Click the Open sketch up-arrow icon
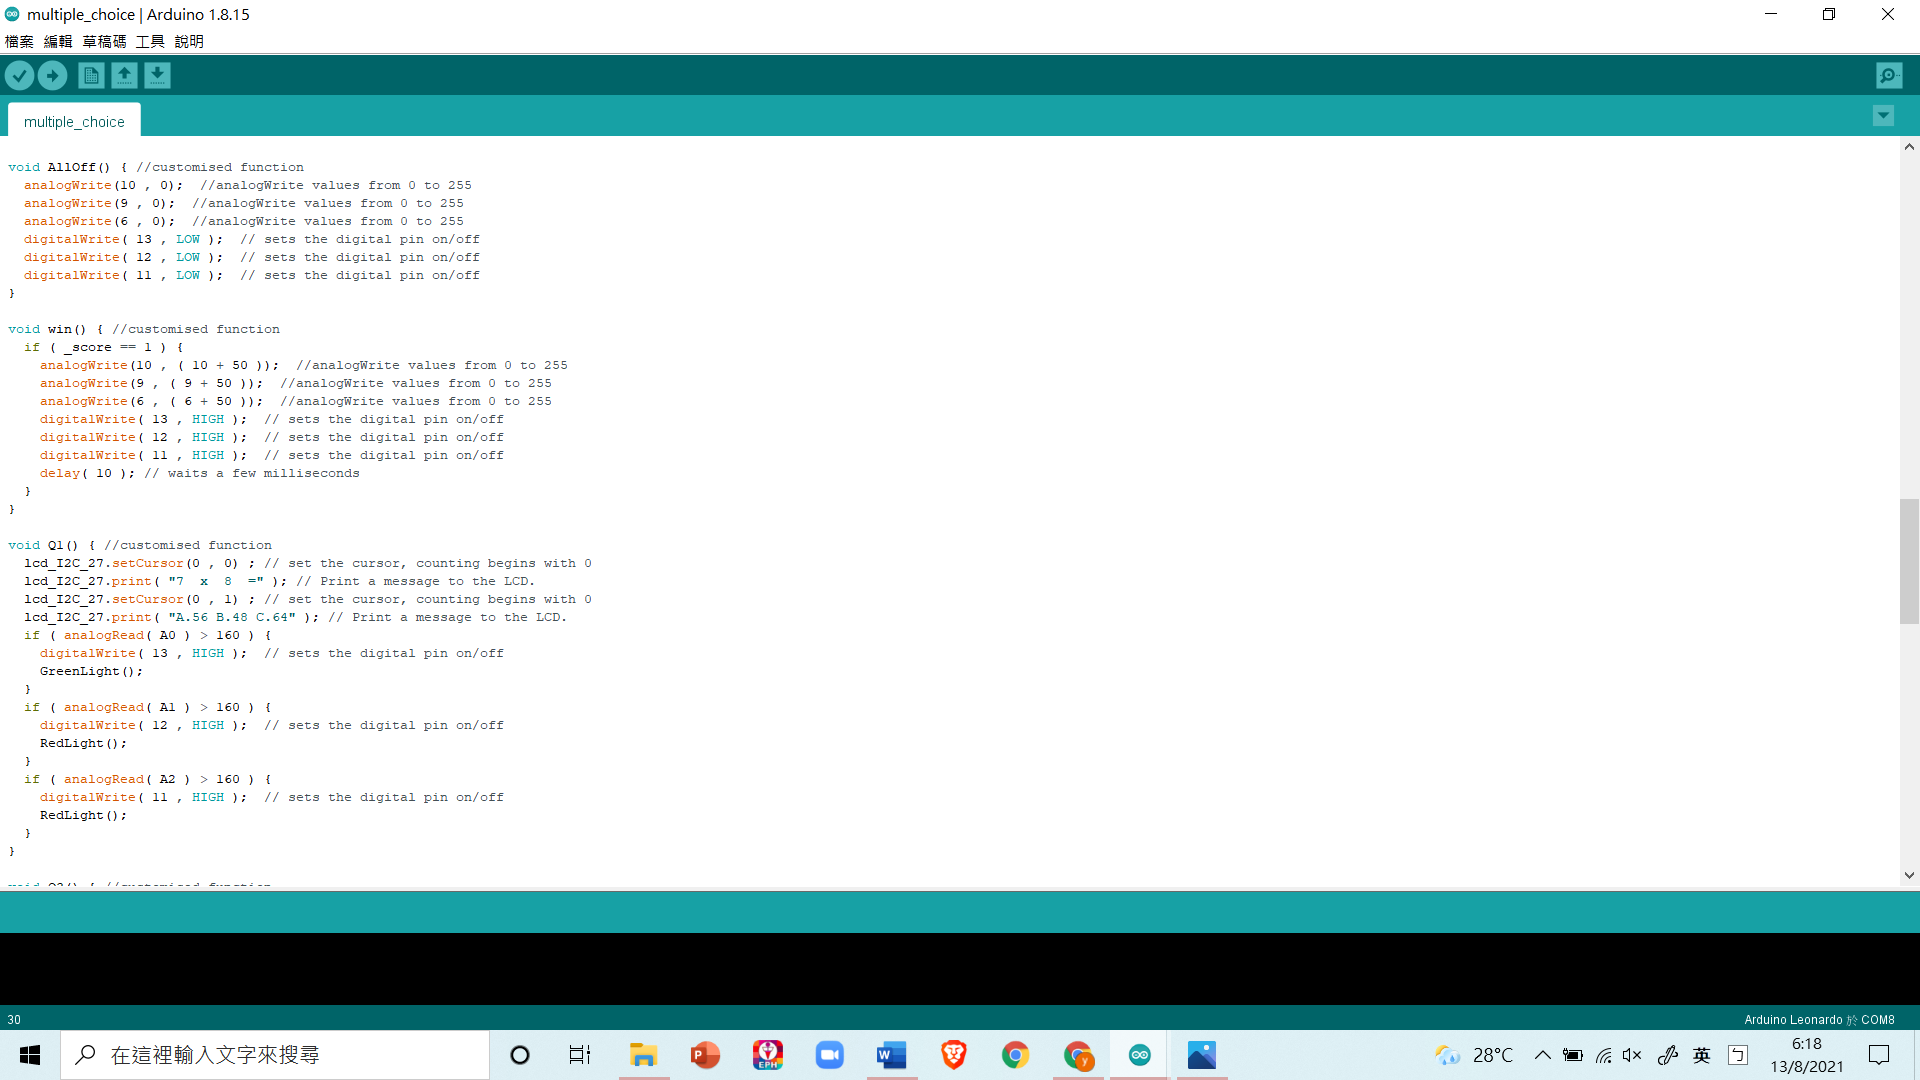The width and height of the screenshot is (1920, 1080). pyautogui.click(x=124, y=75)
